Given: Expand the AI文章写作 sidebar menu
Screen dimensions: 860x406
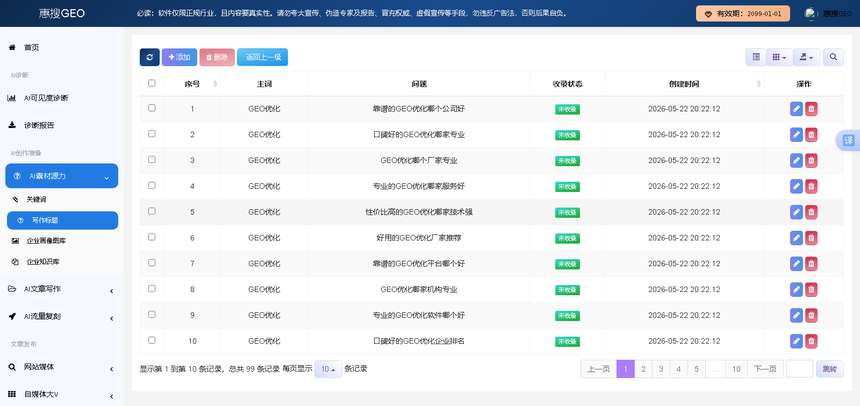Looking at the screenshot, I should pyautogui.click(x=61, y=289).
